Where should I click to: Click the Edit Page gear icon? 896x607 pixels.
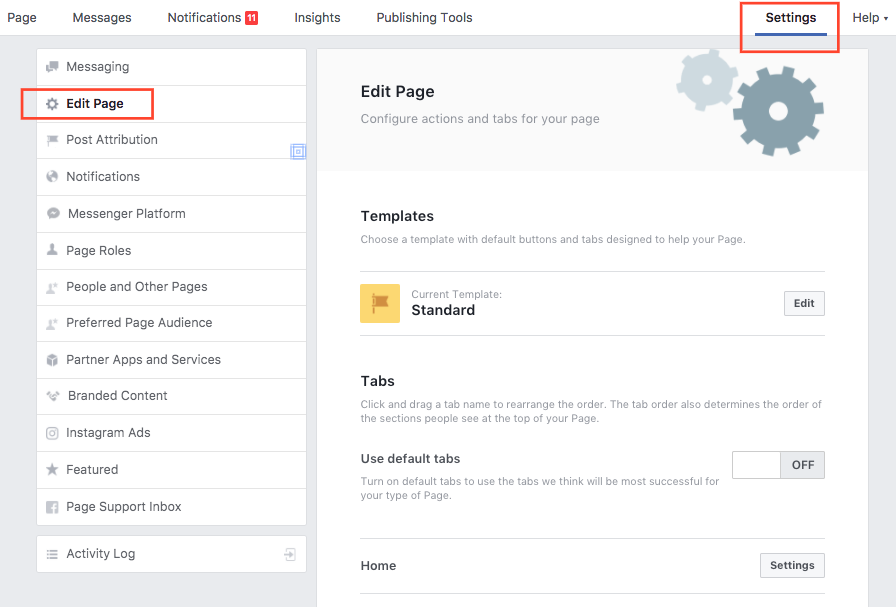tap(52, 103)
